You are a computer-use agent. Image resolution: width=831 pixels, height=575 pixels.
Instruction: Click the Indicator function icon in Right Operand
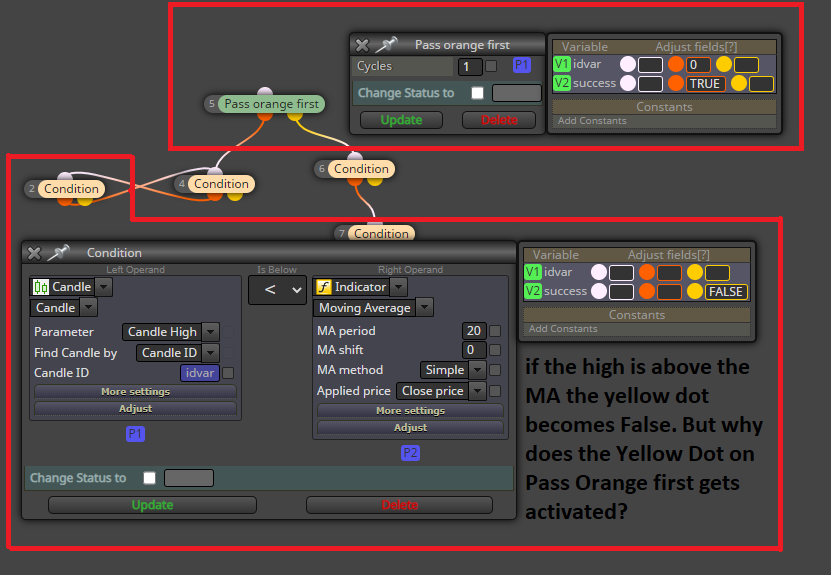(x=324, y=287)
